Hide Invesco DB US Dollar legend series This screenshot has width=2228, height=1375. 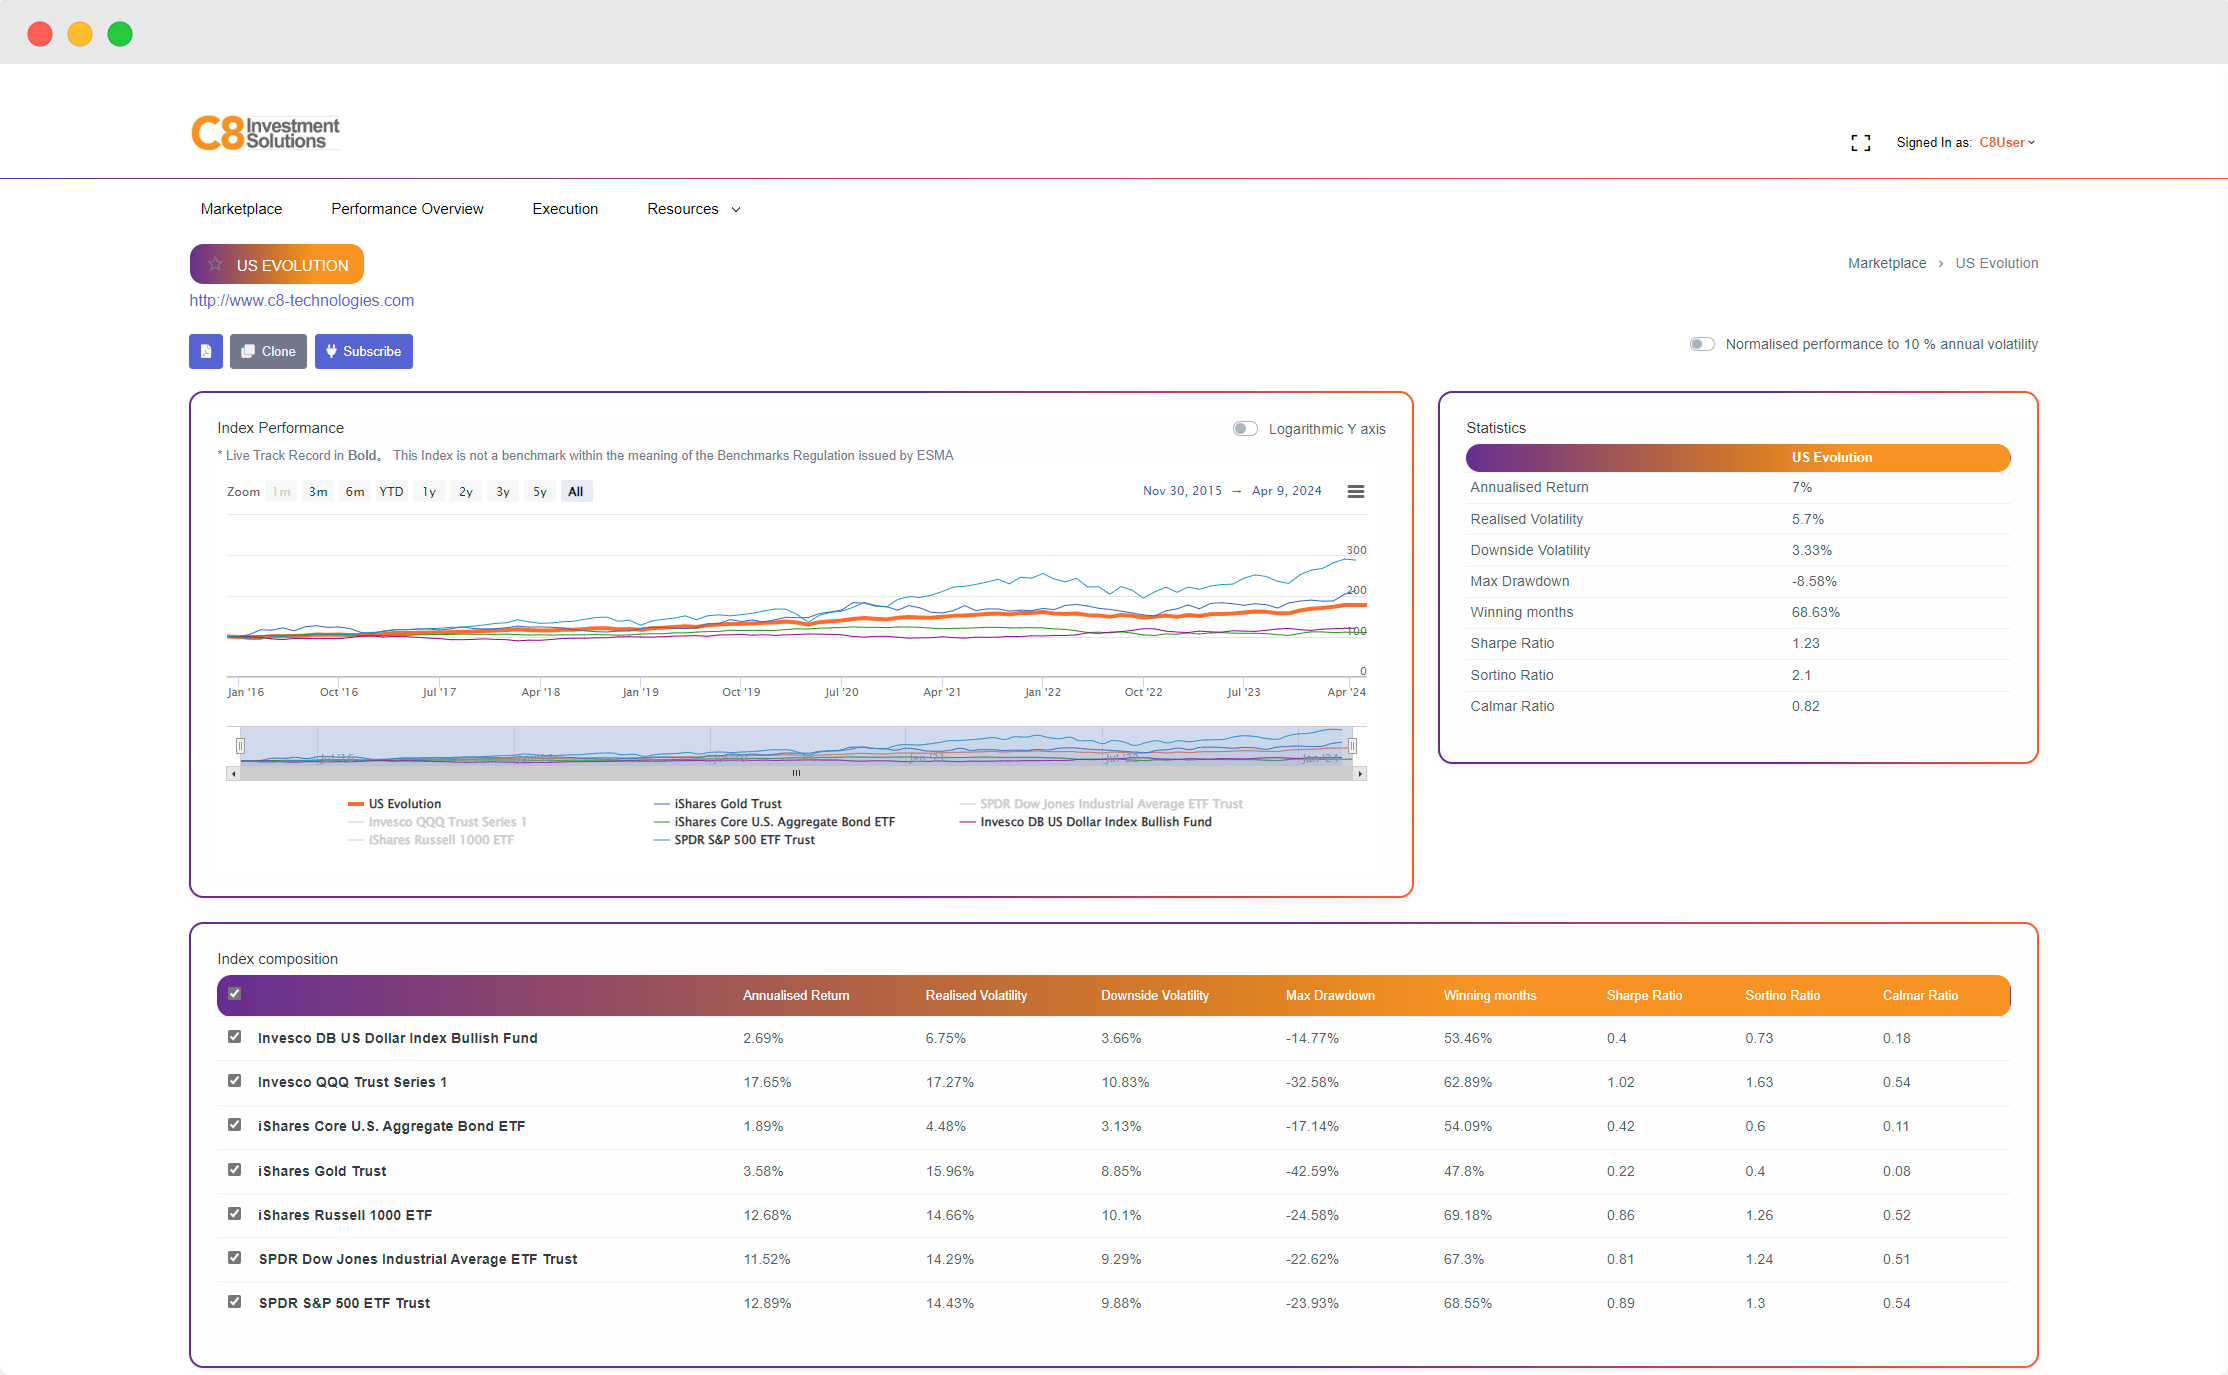[1085, 822]
